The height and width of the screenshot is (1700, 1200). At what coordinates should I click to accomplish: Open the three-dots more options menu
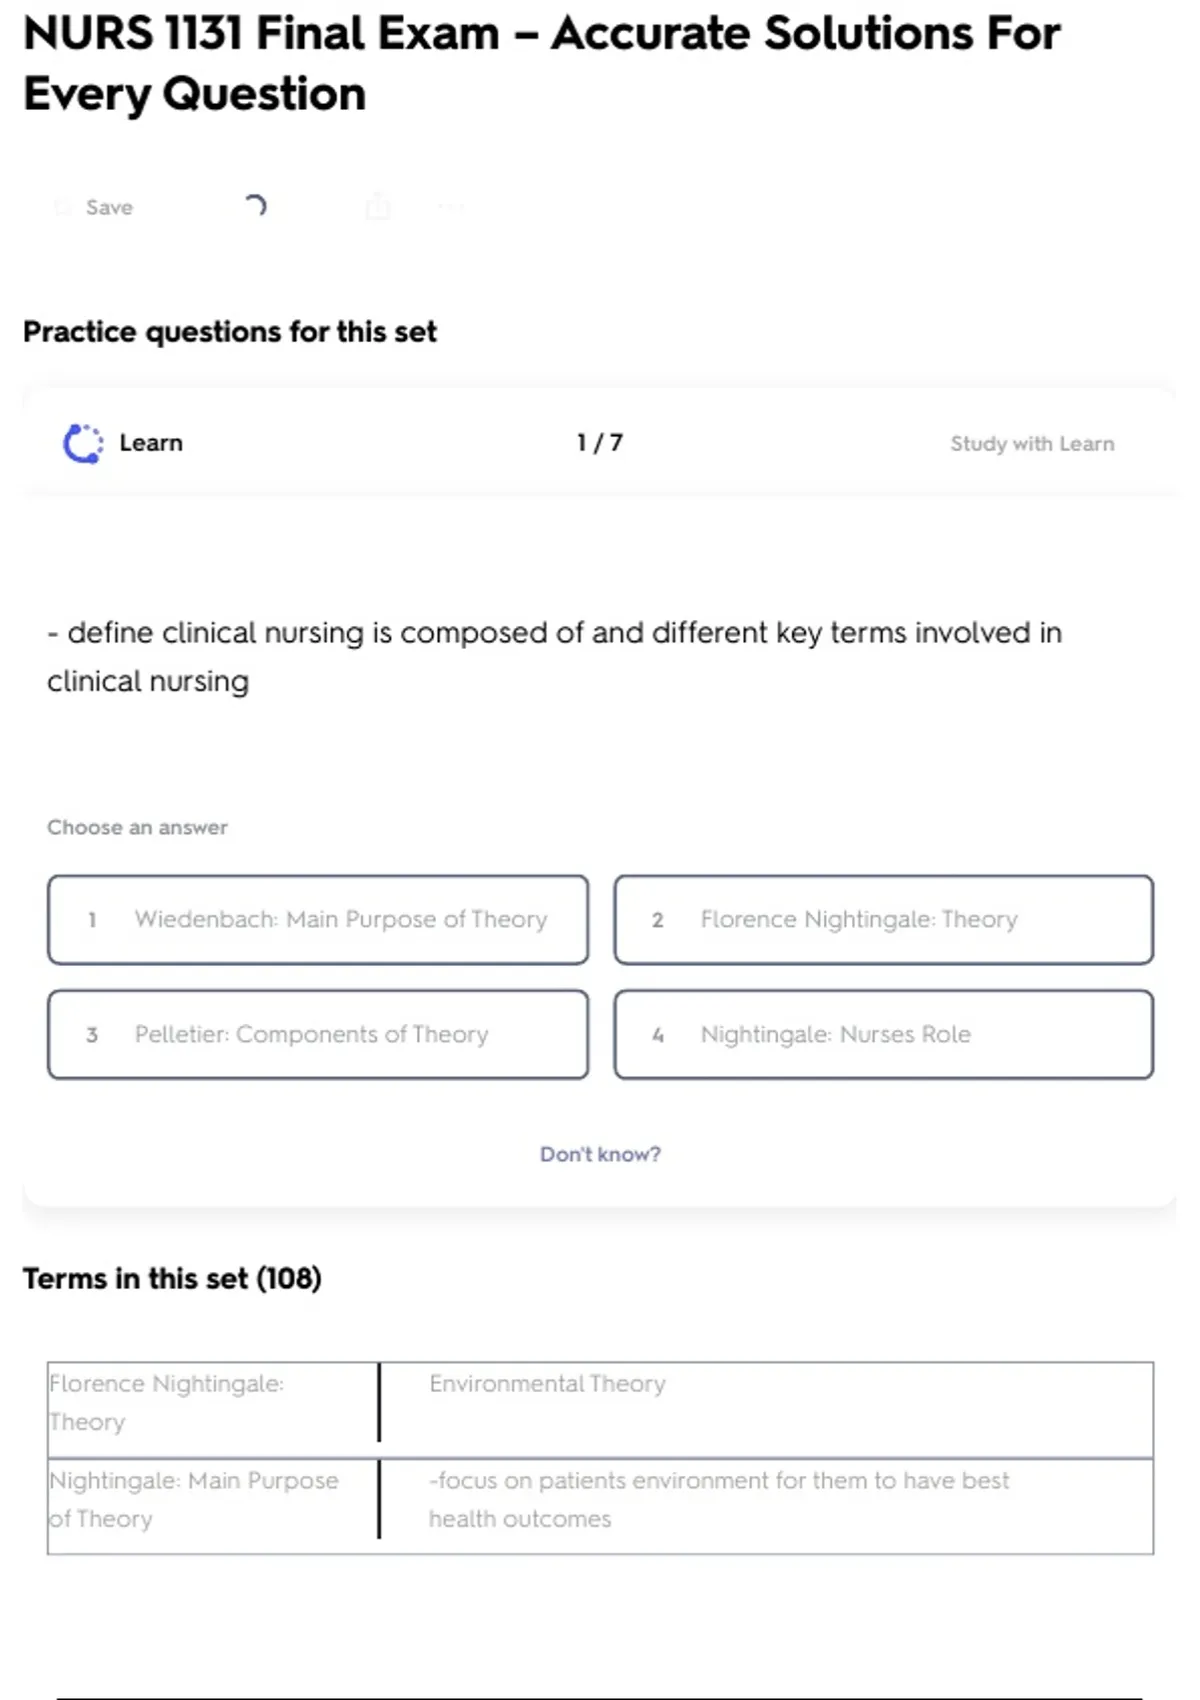click(x=451, y=207)
